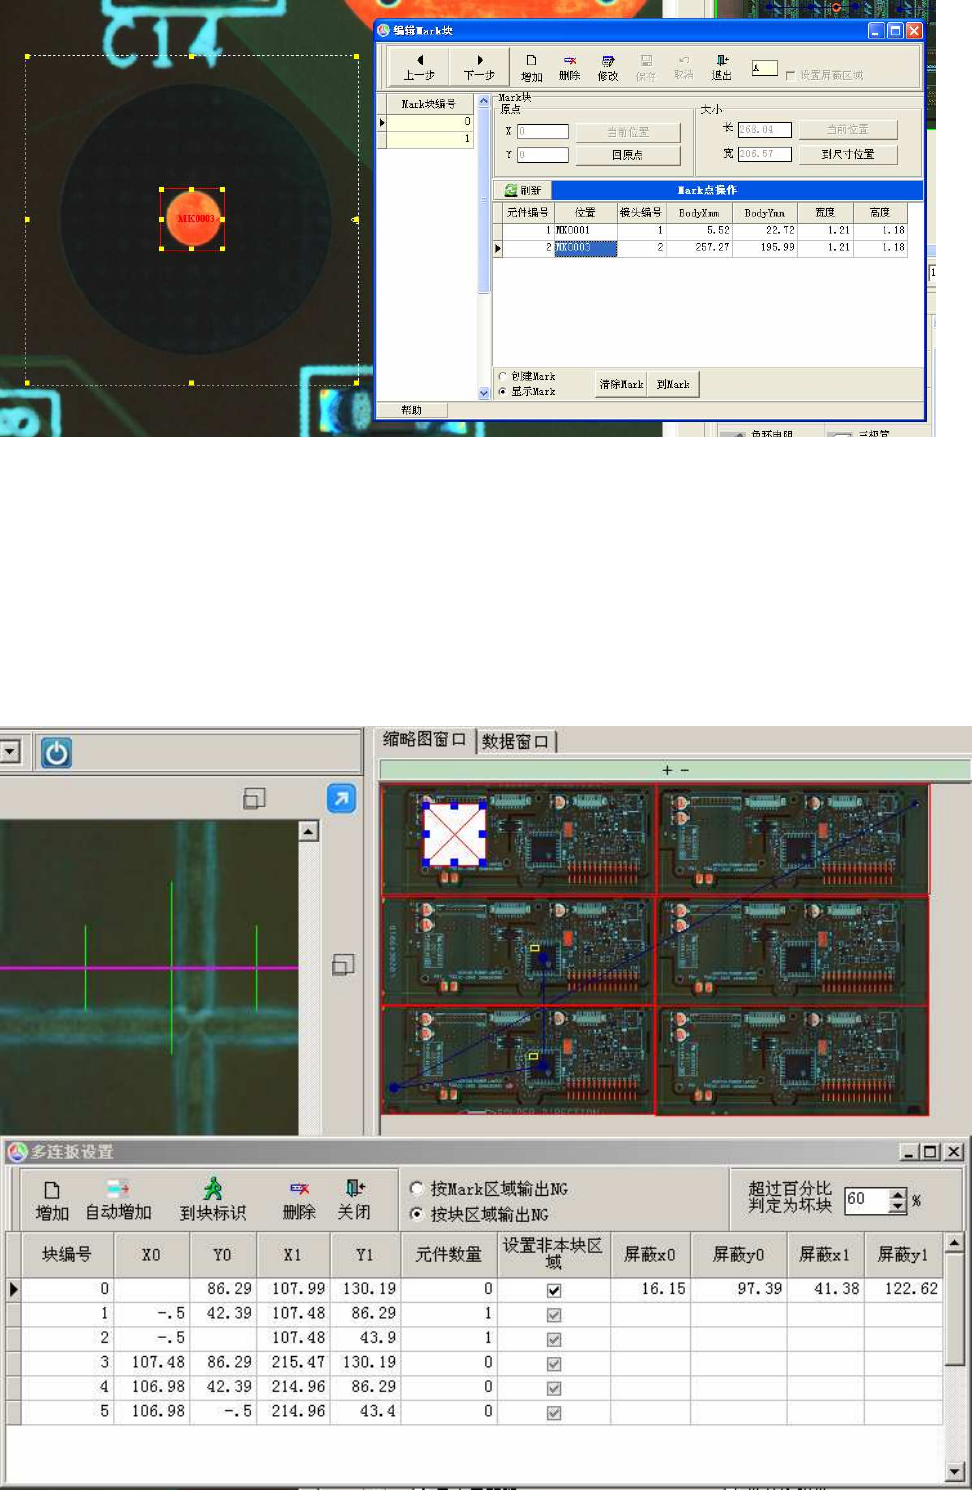Click 块编号 column header
The width and height of the screenshot is (972, 1490).
(67, 1254)
